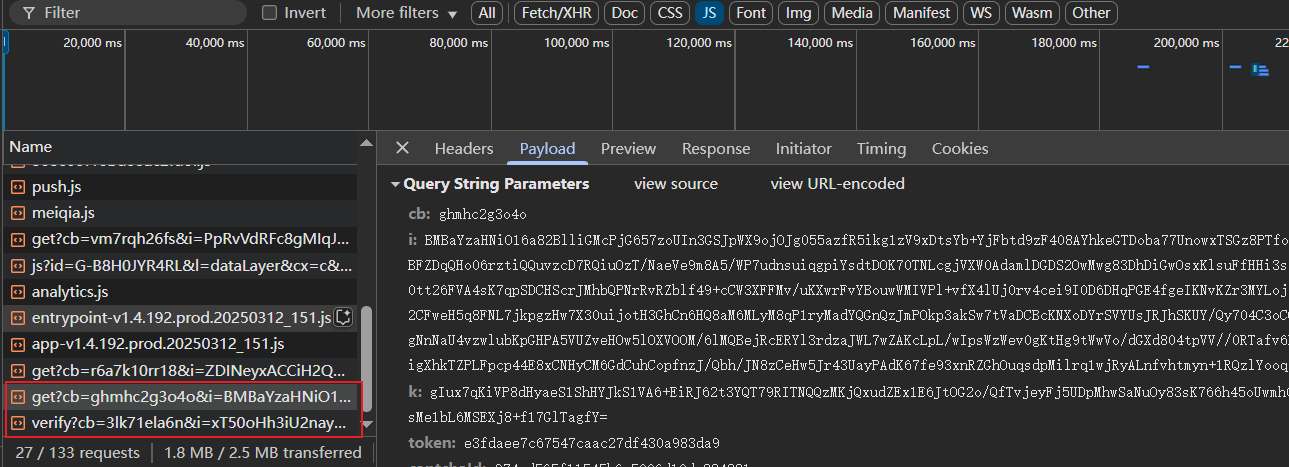Close the request details panel with X

click(x=402, y=148)
